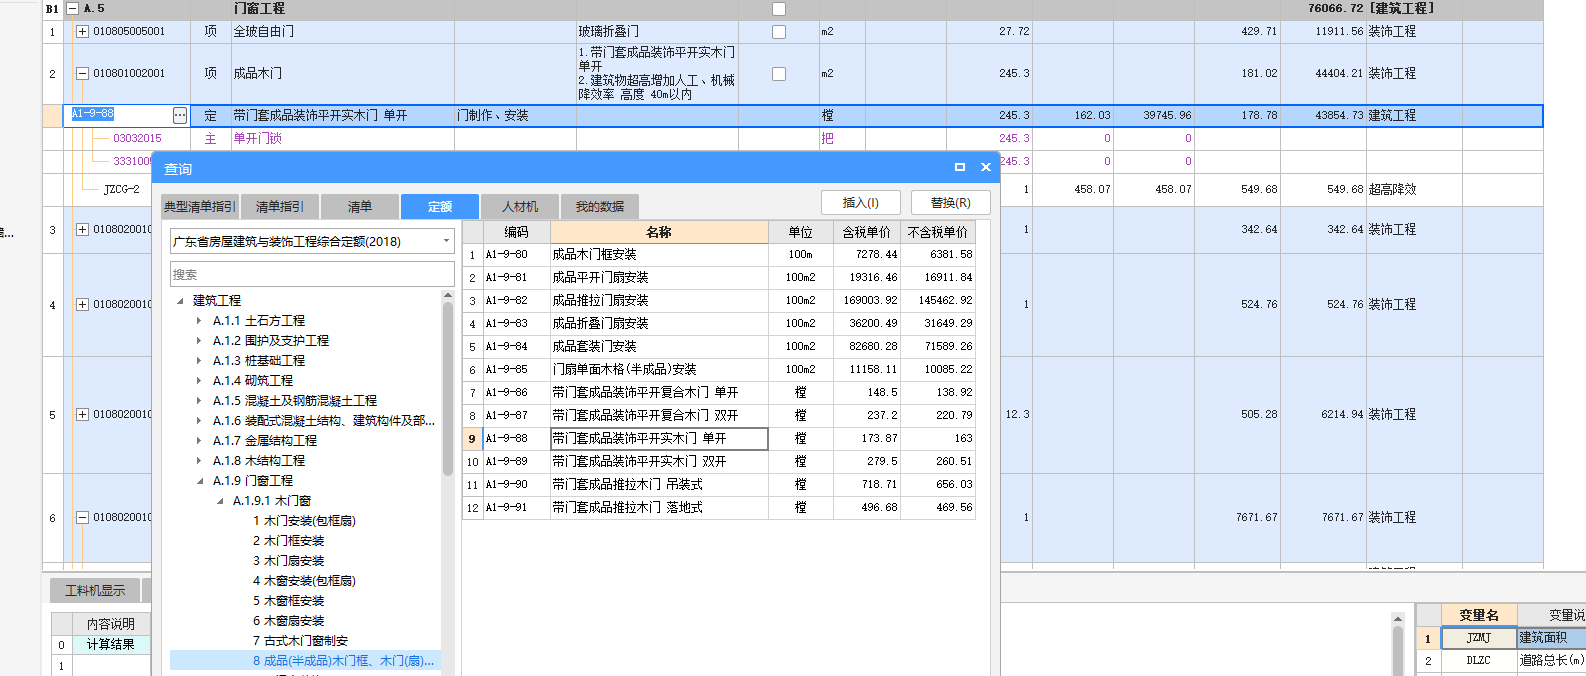Maximize the 查询 dialog window
1586x676 pixels.
[x=960, y=167]
